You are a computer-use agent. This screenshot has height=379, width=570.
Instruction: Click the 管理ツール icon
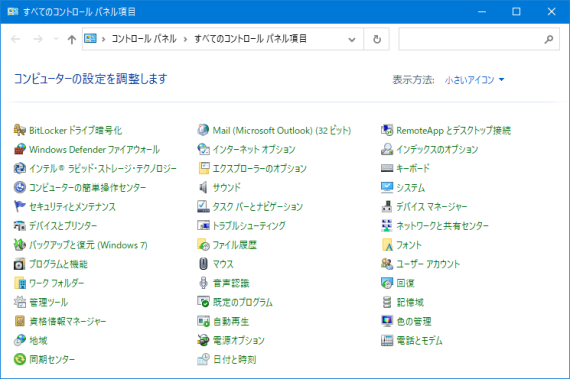(20, 302)
